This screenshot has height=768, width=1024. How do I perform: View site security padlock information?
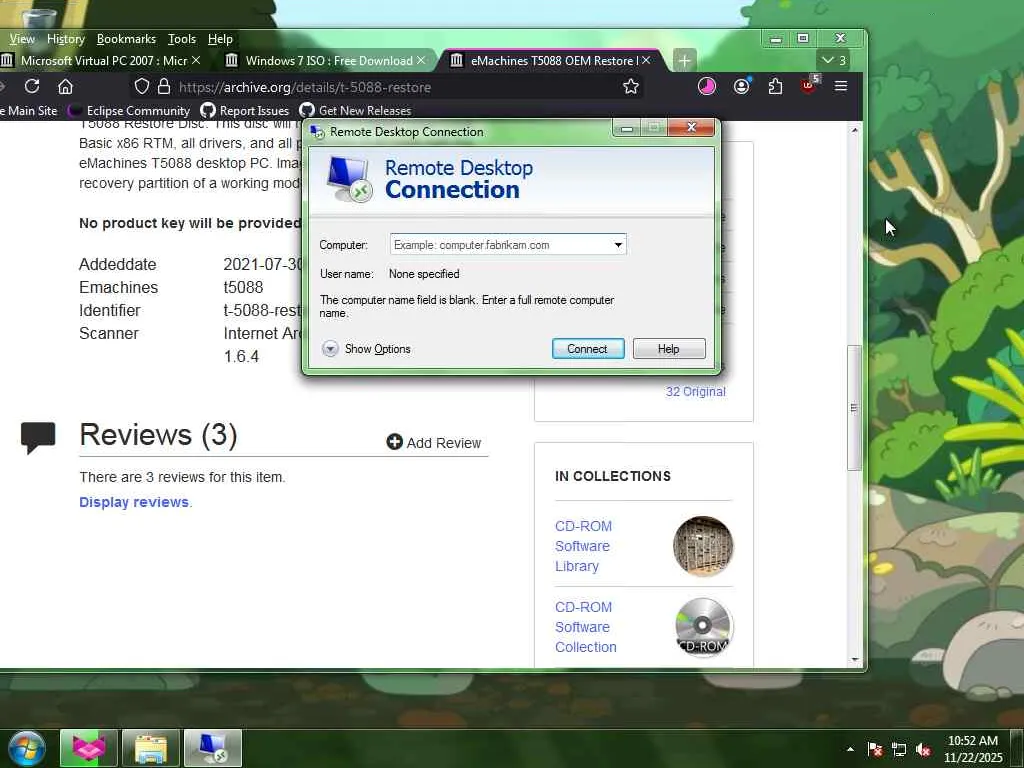pyautogui.click(x=164, y=86)
